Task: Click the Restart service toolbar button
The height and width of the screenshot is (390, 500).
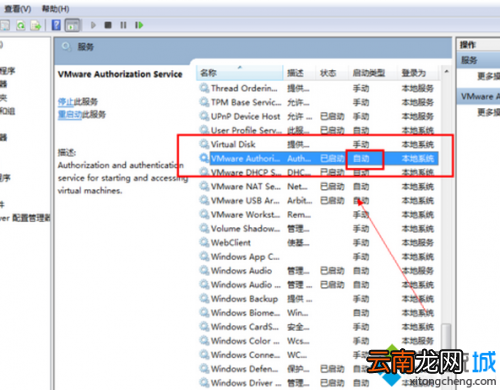Action: click(139, 25)
